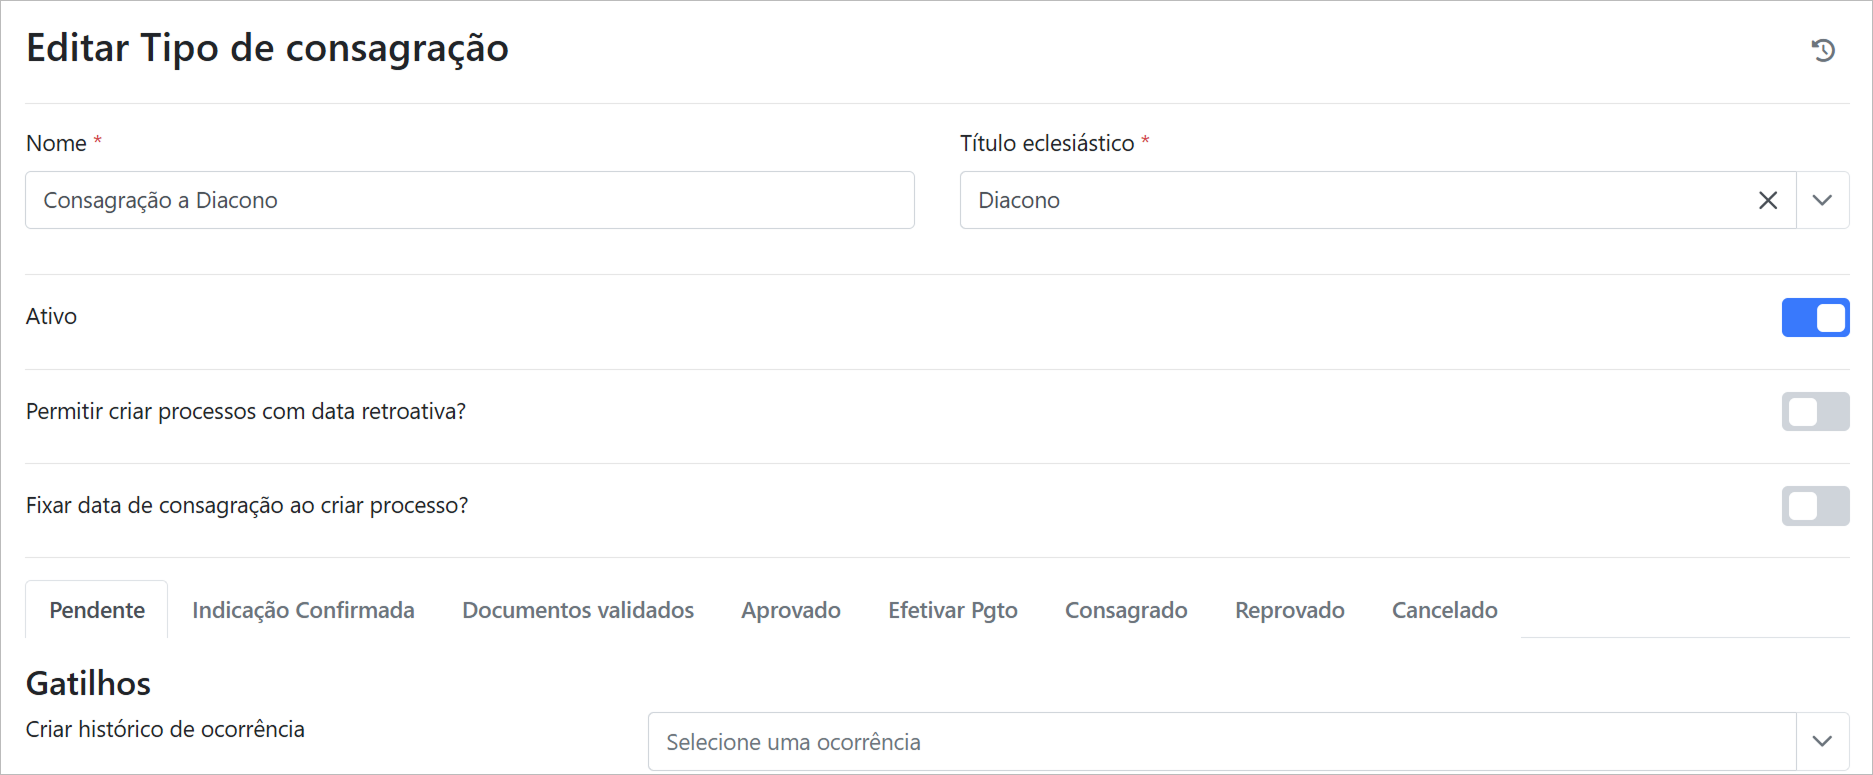The width and height of the screenshot is (1873, 775).
Task: Open the Documentos validados tab
Action: (x=578, y=610)
